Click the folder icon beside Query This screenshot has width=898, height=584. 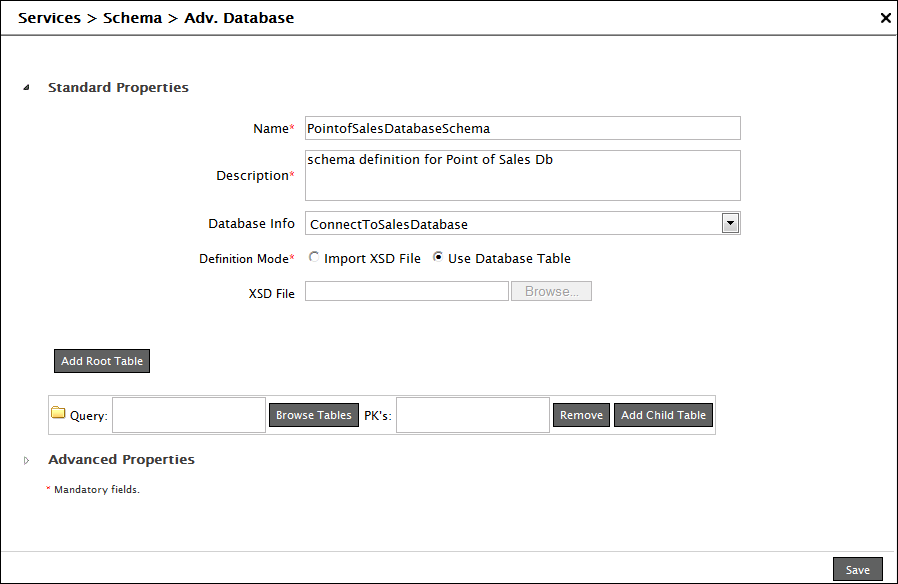click(x=58, y=414)
